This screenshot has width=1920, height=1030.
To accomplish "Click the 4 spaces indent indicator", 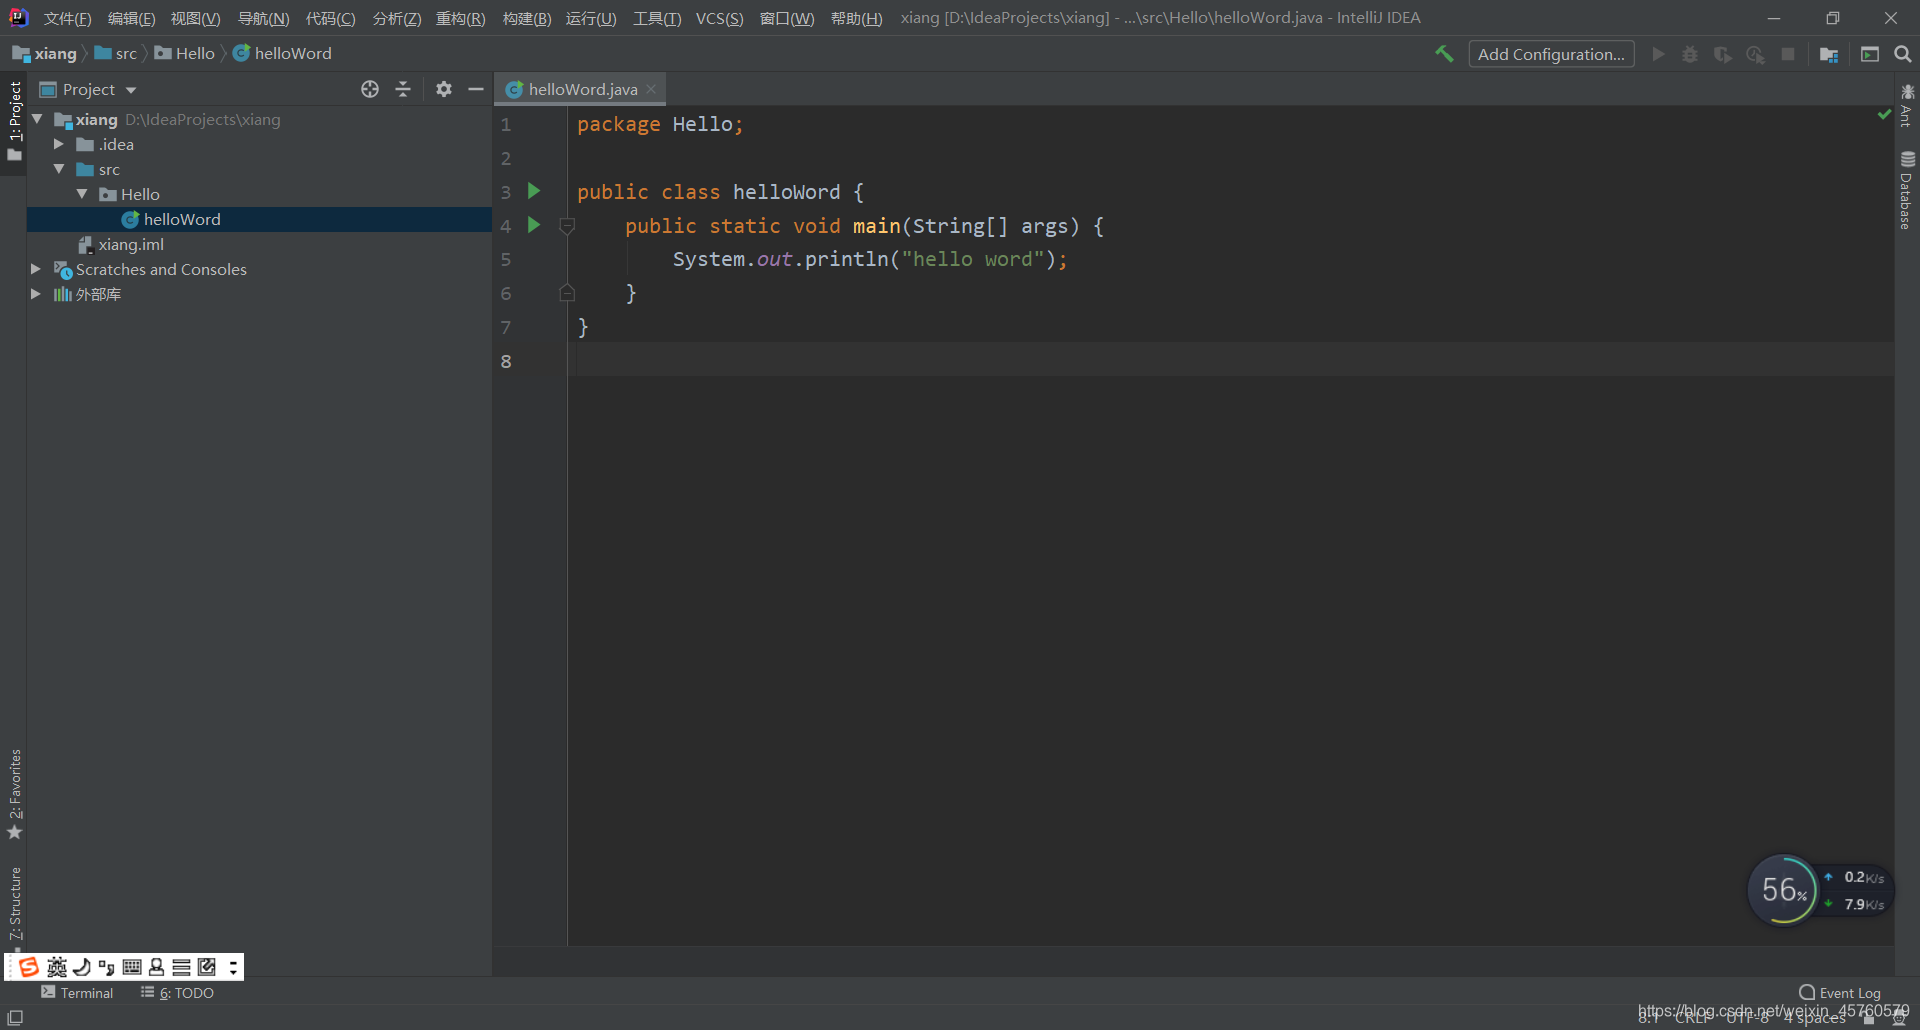I will click(1816, 1018).
